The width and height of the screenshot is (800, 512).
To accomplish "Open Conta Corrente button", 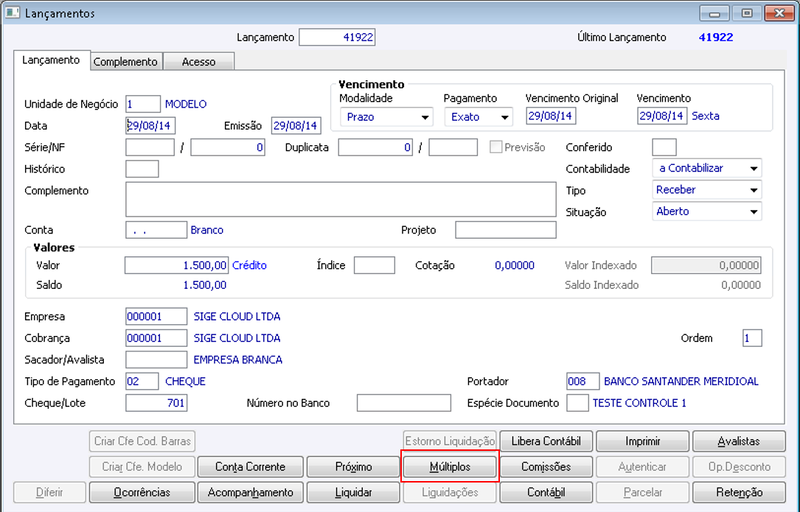I will [x=250, y=467].
